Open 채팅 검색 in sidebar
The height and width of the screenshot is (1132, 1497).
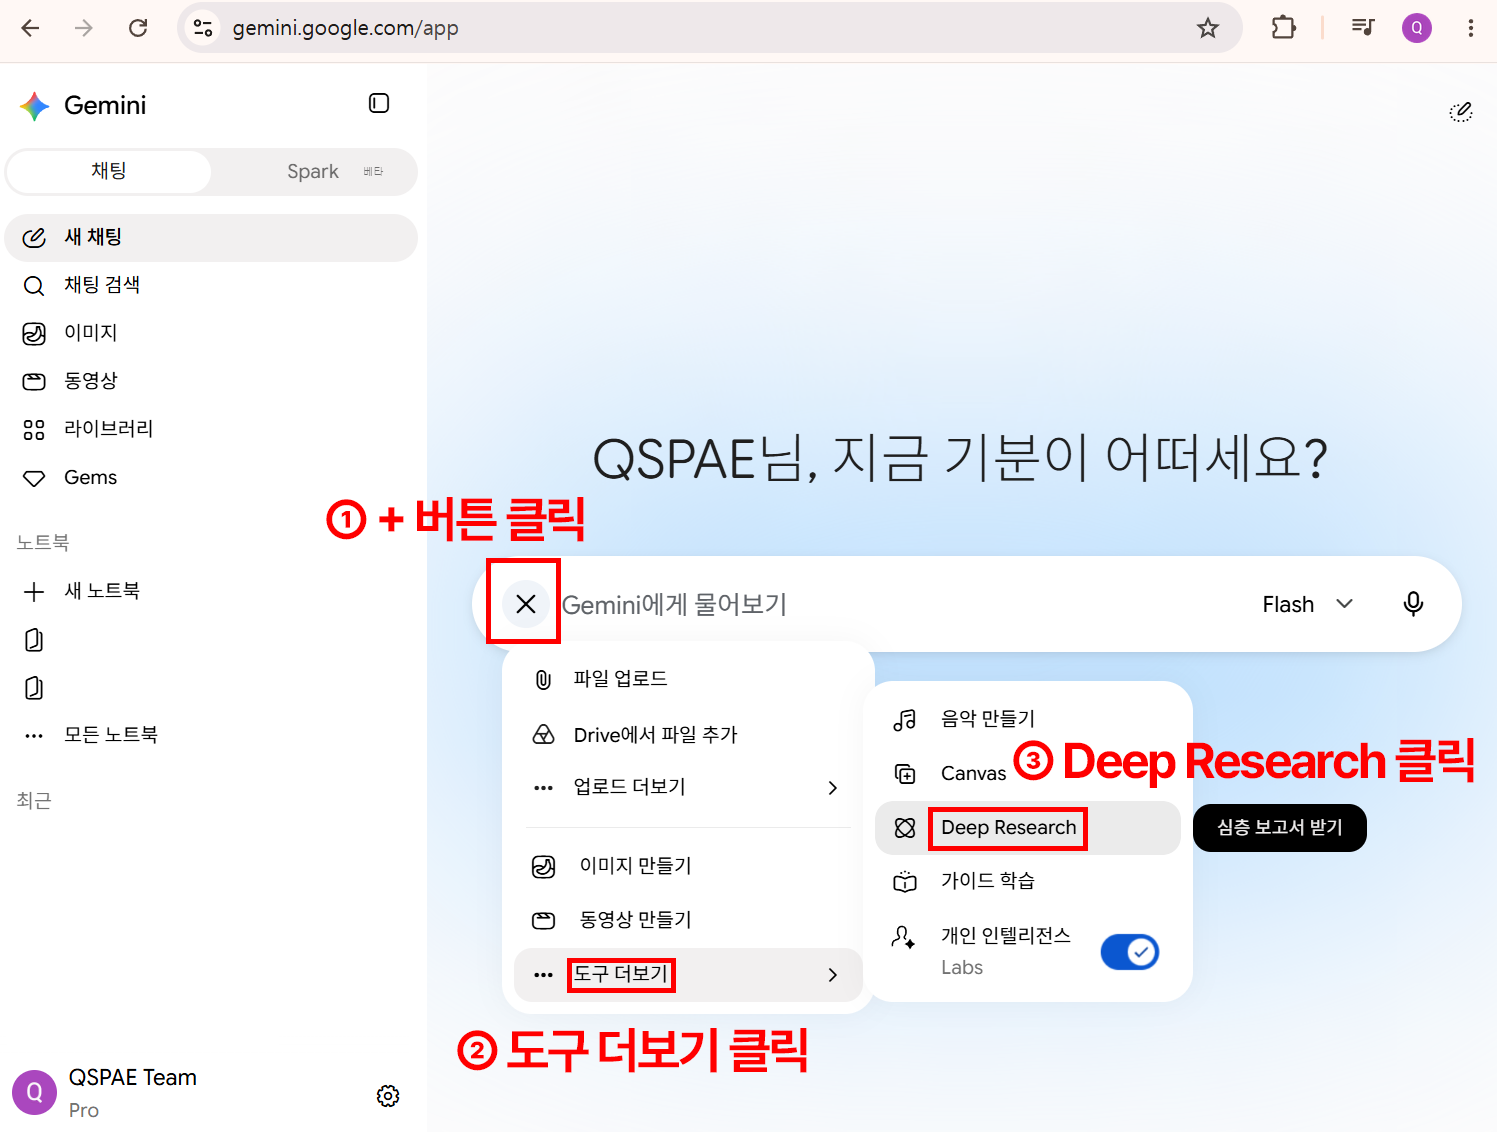click(211, 286)
